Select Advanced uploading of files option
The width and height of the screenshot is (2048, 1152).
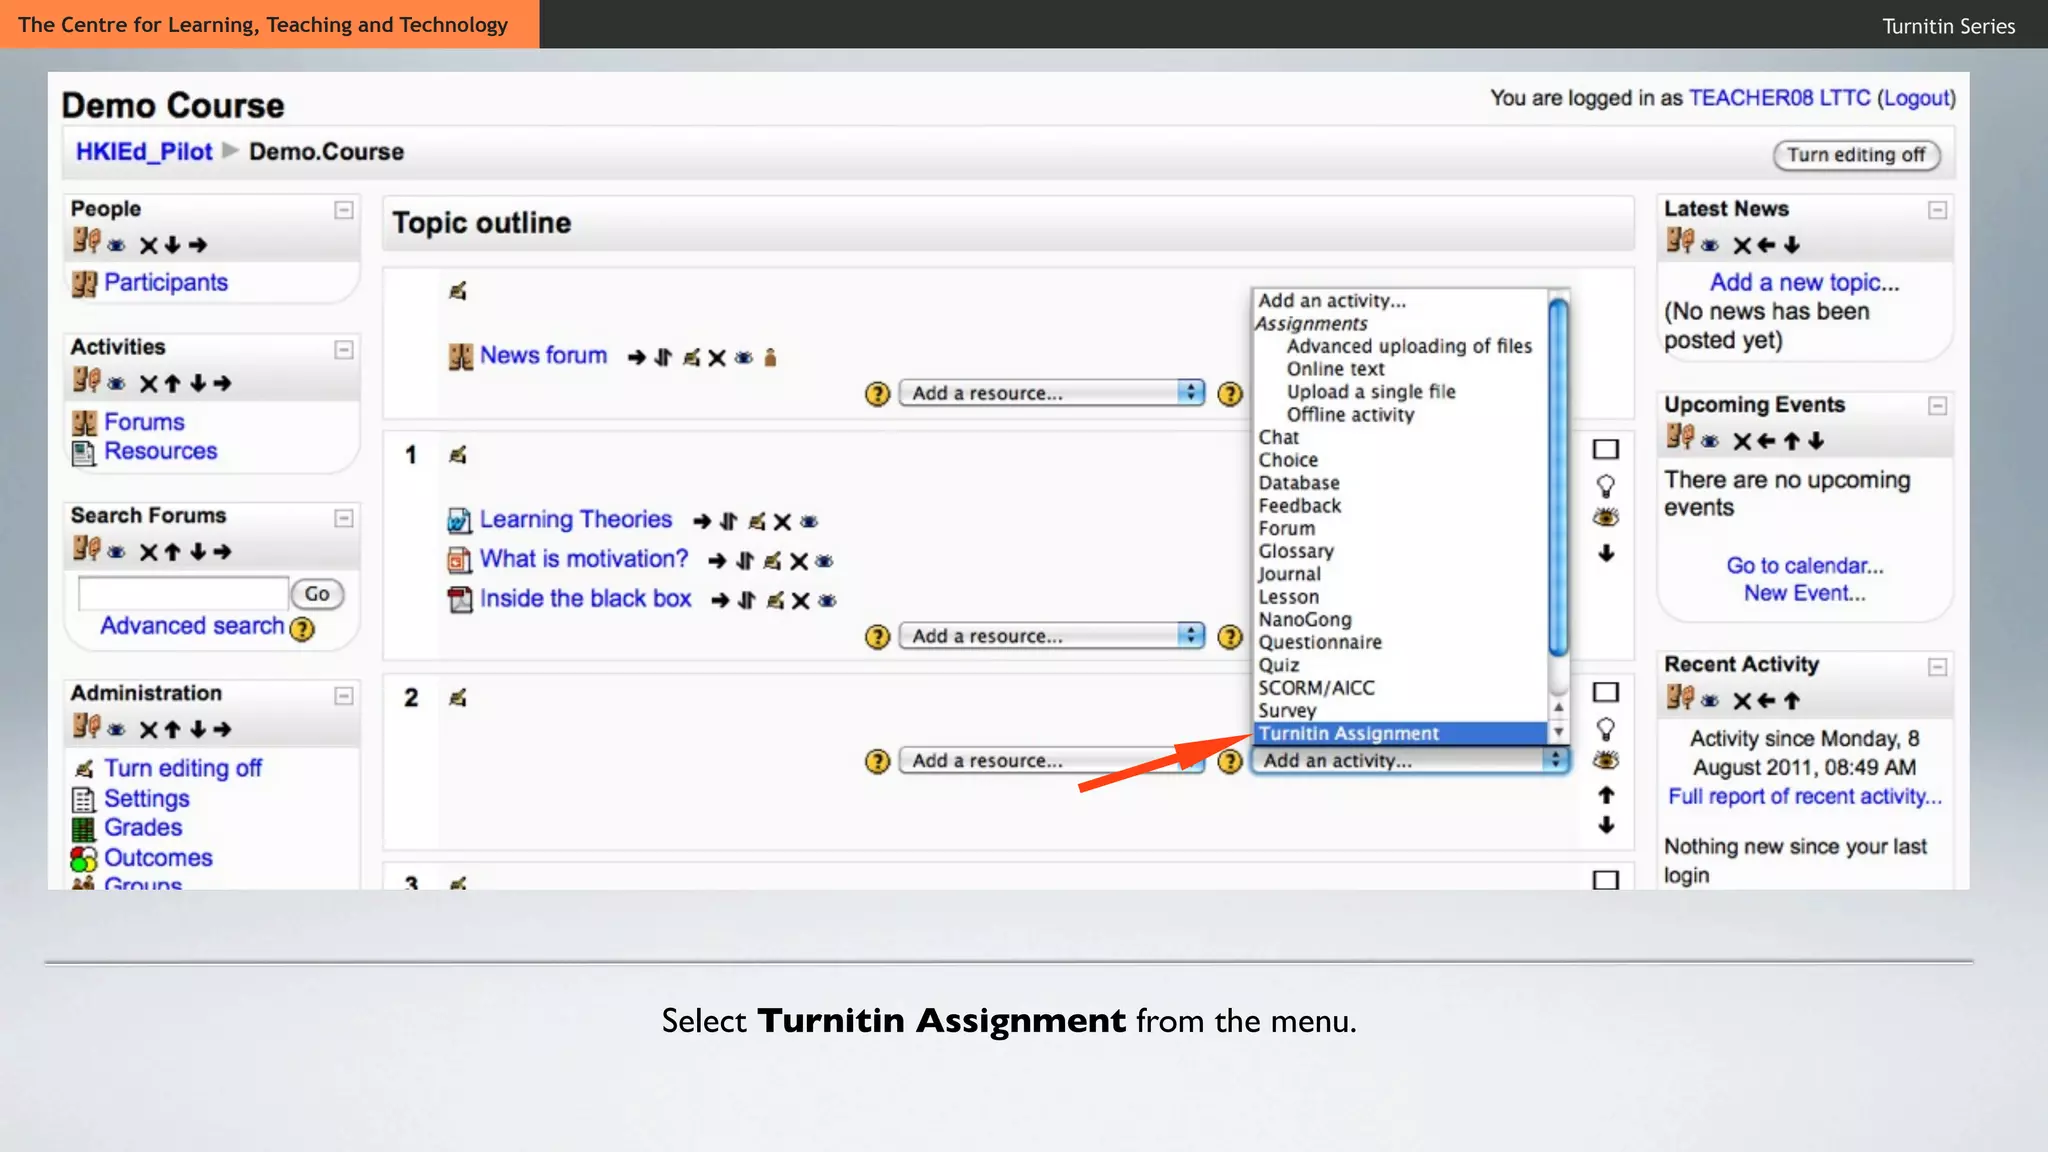point(1409,346)
